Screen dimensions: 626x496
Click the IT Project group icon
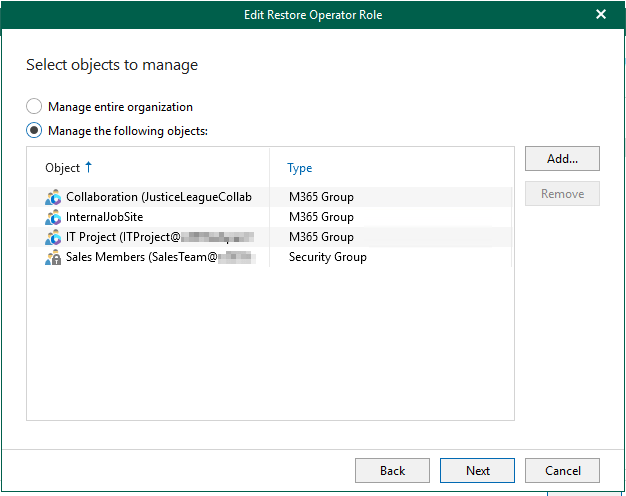point(54,237)
